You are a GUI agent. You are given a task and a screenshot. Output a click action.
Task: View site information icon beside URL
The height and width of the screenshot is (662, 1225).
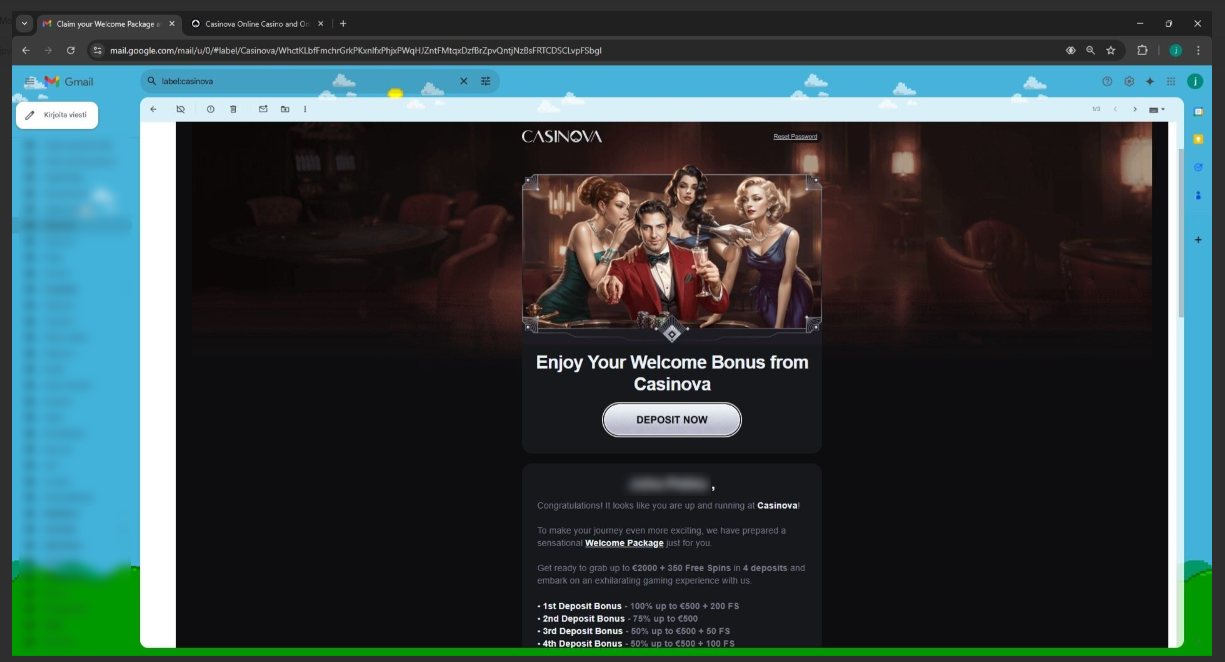(97, 50)
